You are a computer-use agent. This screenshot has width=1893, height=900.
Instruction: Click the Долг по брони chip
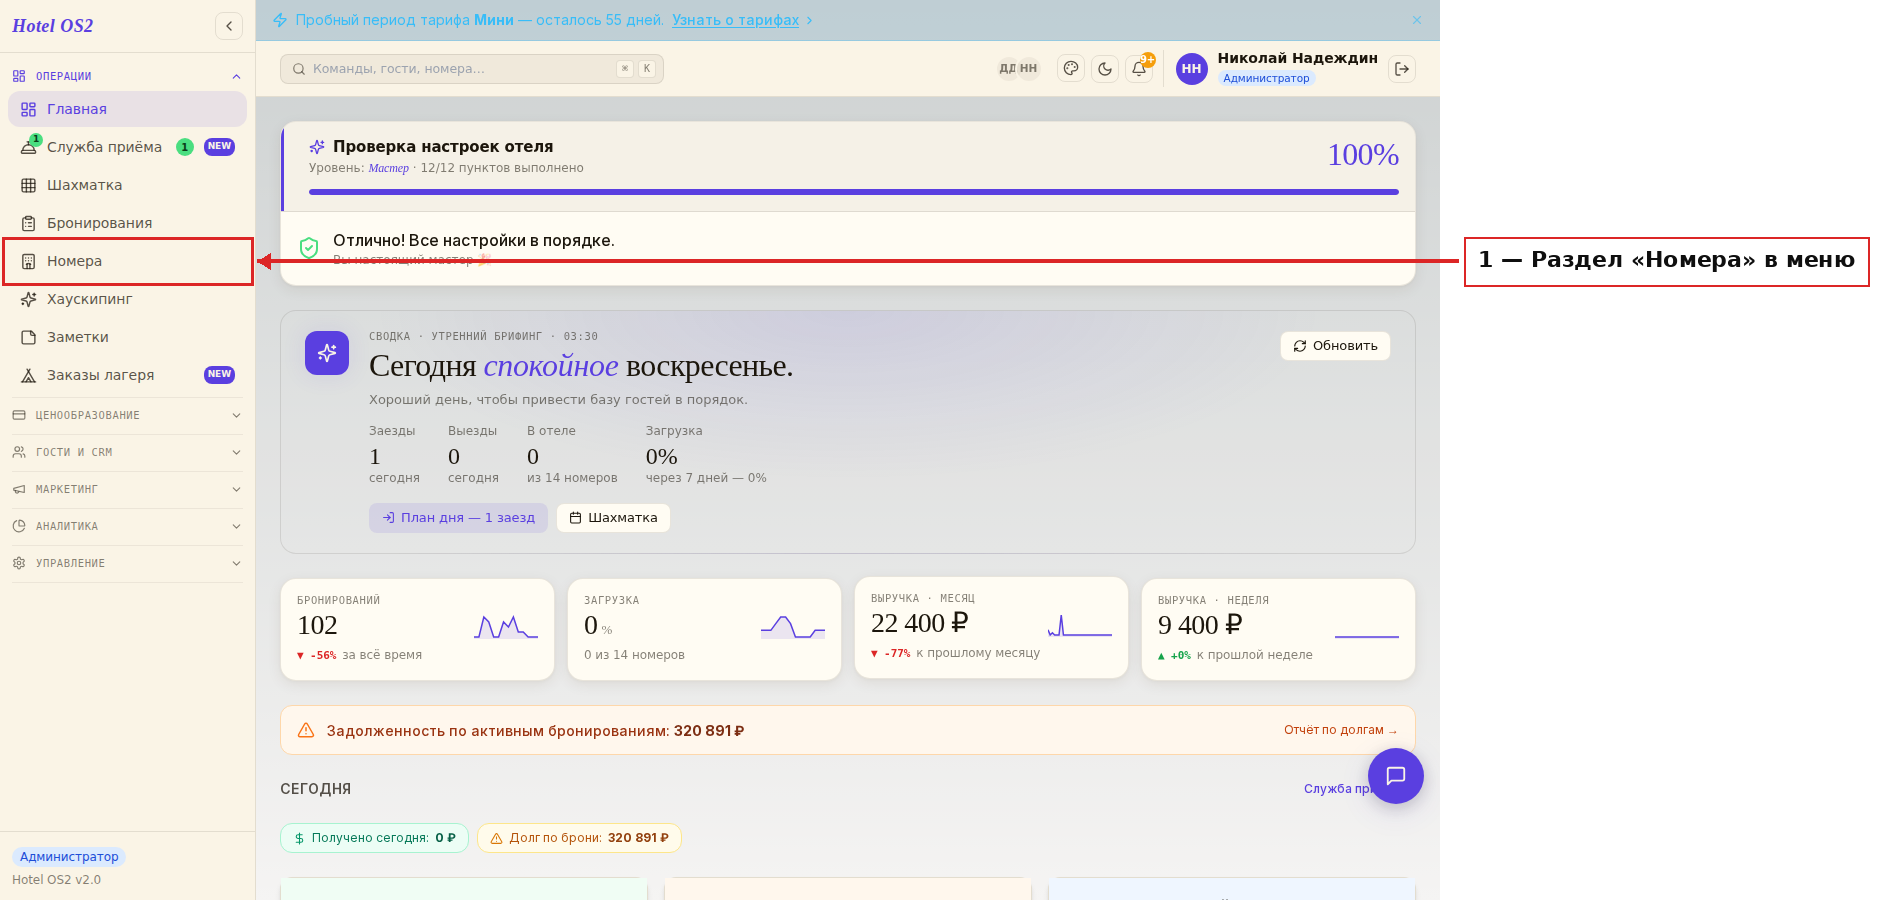pyautogui.click(x=579, y=838)
